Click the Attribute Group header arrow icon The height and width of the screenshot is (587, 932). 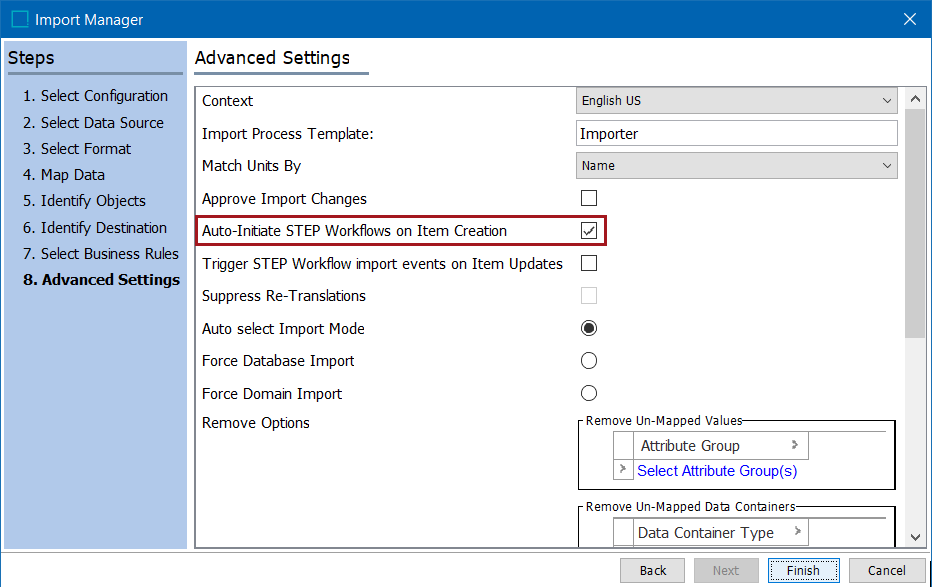pyautogui.click(x=795, y=444)
